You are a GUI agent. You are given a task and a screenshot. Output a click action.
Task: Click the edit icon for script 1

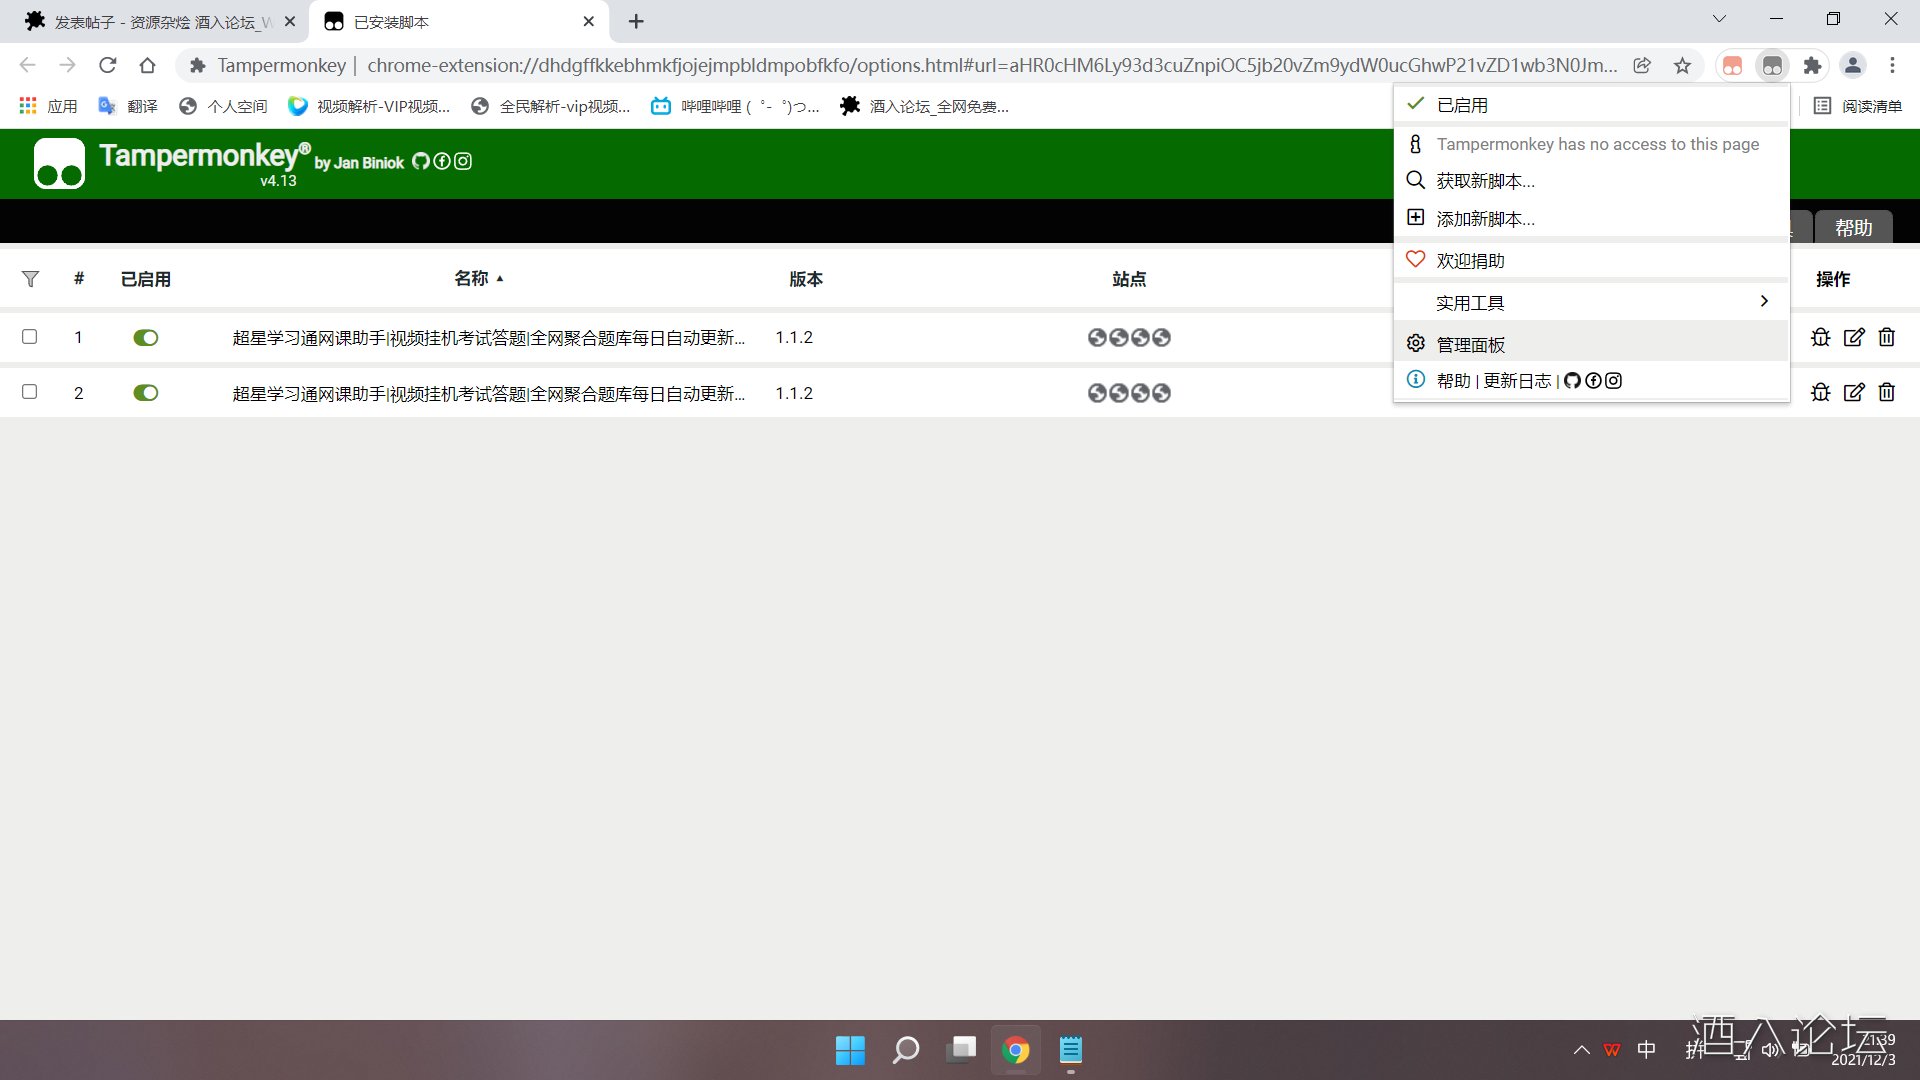coord(1854,337)
